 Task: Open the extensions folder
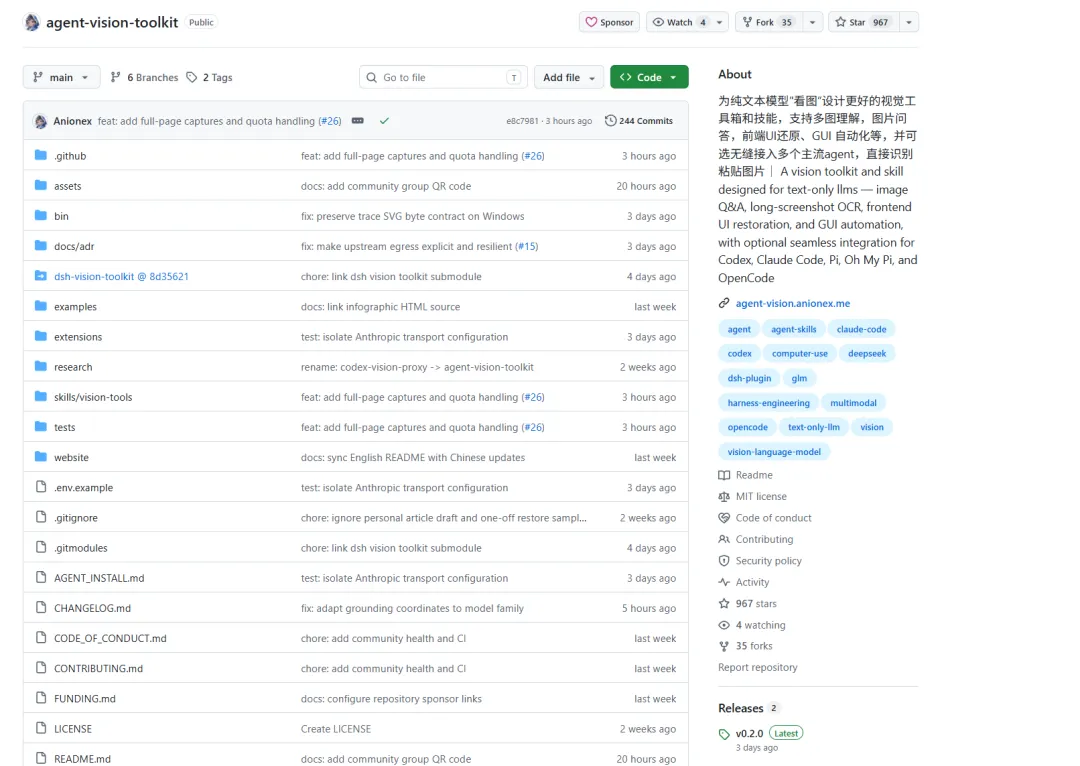(78, 337)
